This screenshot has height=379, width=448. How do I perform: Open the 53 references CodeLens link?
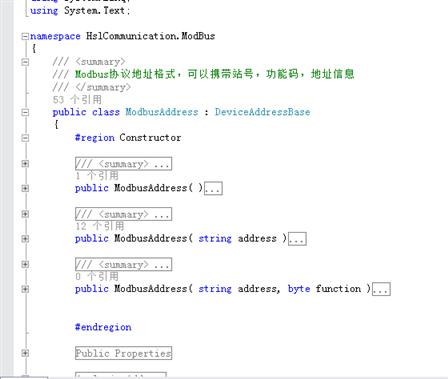pos(77,99)
